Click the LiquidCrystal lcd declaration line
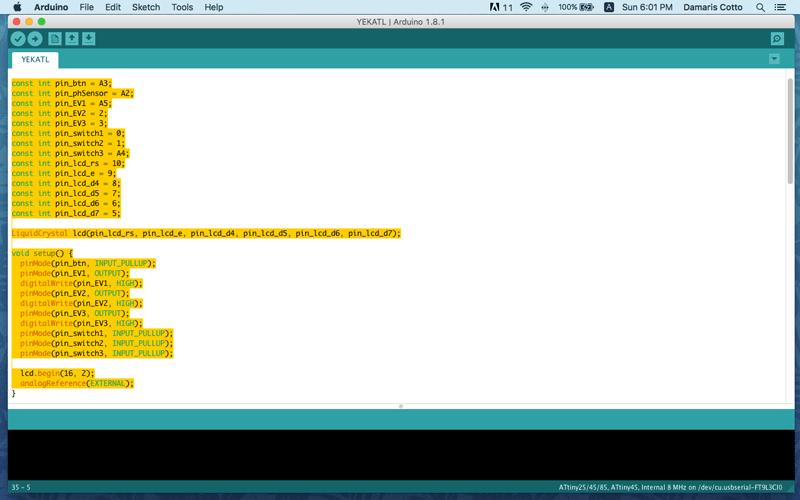 click(206, 233)
